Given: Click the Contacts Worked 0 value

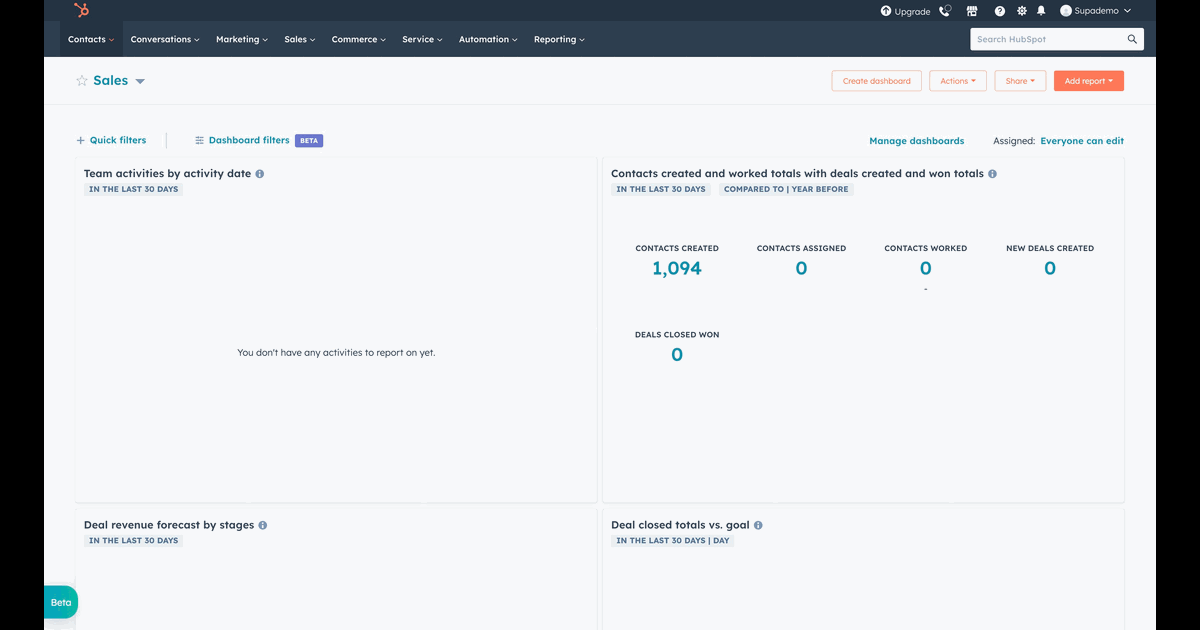Looking at the screenshot, I should [x=926, y=268].
